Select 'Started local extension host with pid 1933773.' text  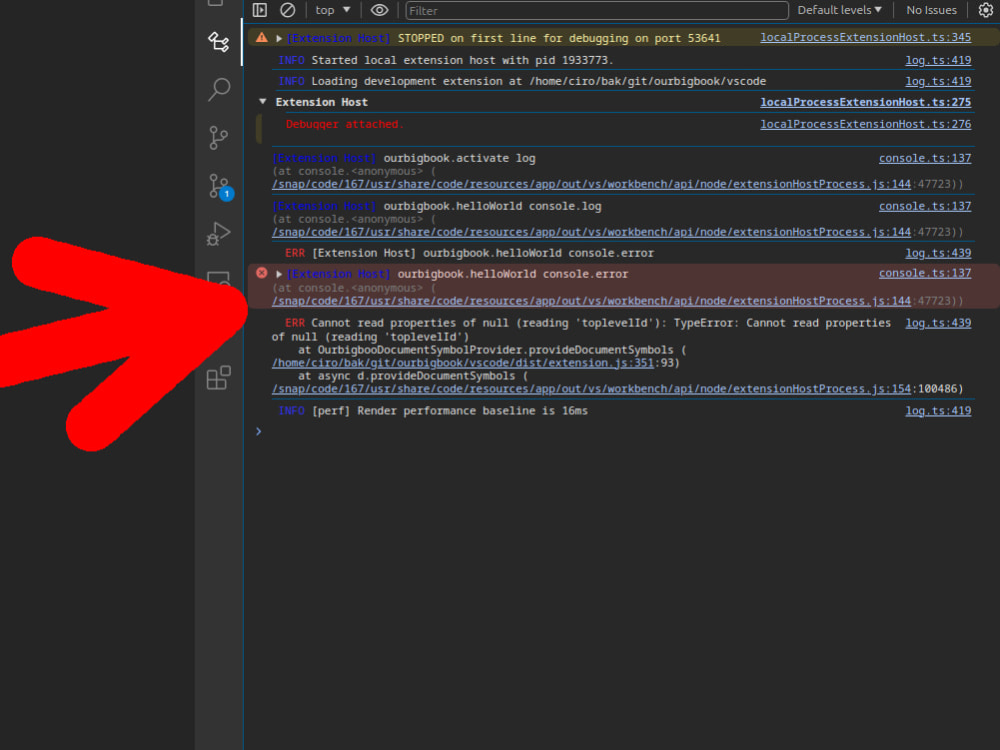[x=462, y=60]
